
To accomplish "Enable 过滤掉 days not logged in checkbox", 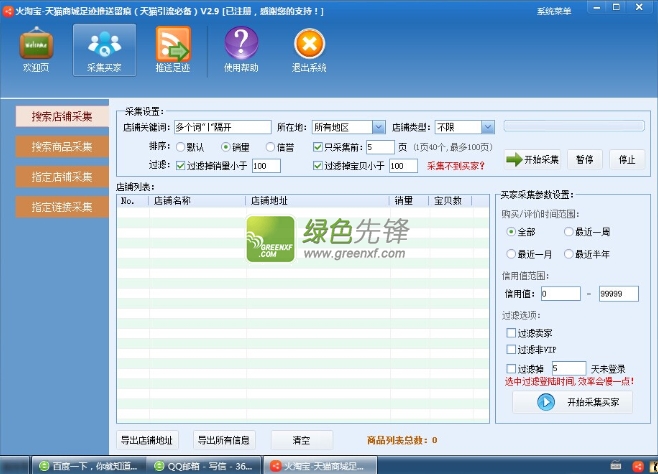I will 511,369.
